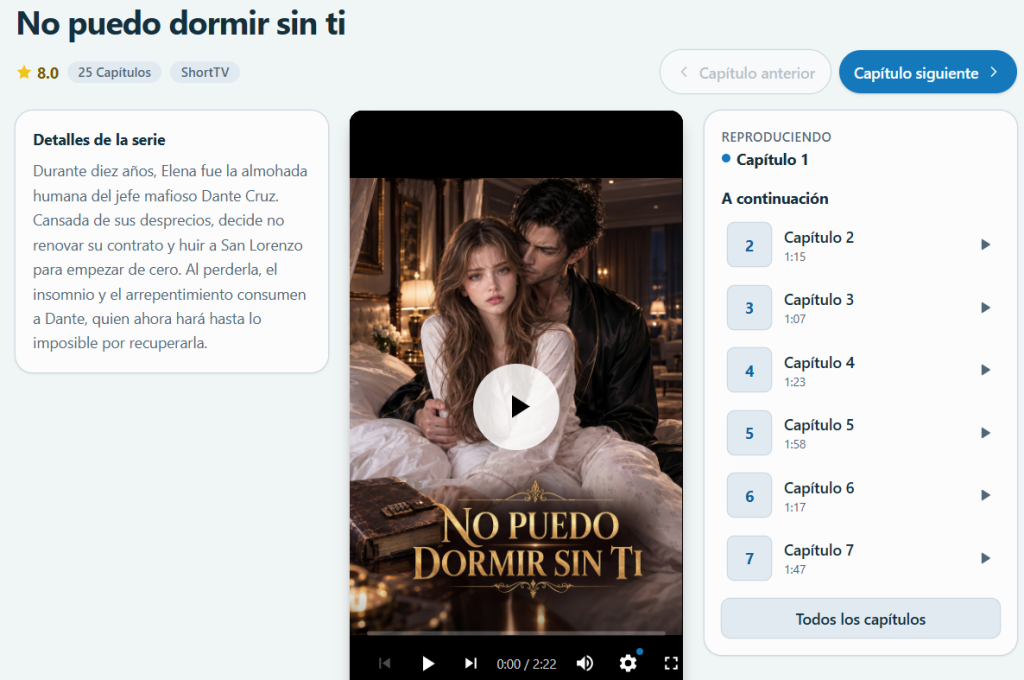This screenshot has width=1024, height=680.
Task: Click the previous track icon in player controls
Action: 385,664
